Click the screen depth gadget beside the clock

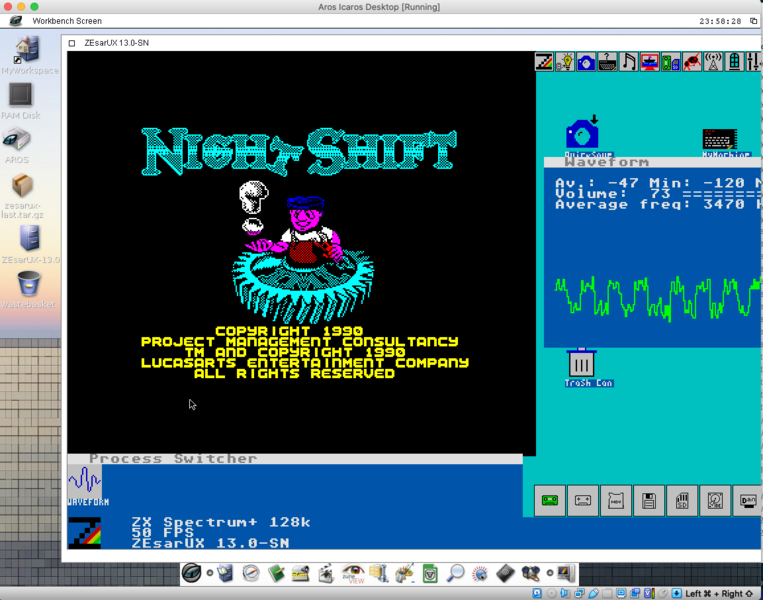tap(753, 21)
